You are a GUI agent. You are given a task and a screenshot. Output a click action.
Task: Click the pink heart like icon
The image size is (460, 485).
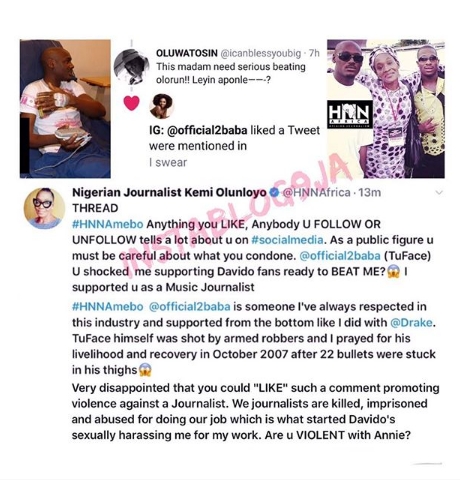pyautogui.click(x=131, y=103)
